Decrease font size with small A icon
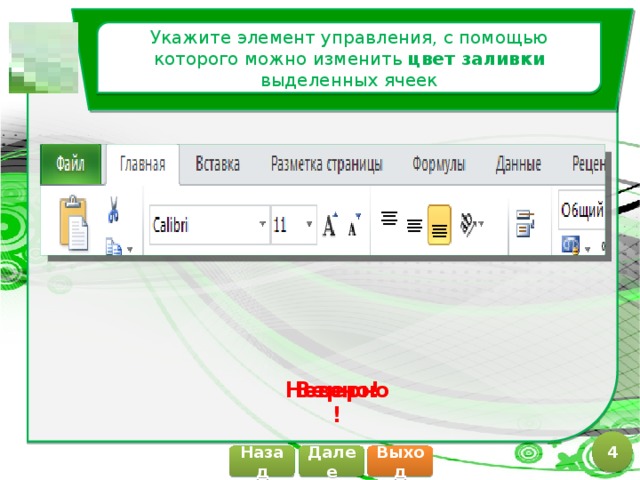This screenshot has height=480, width=640. pos(353,224)
